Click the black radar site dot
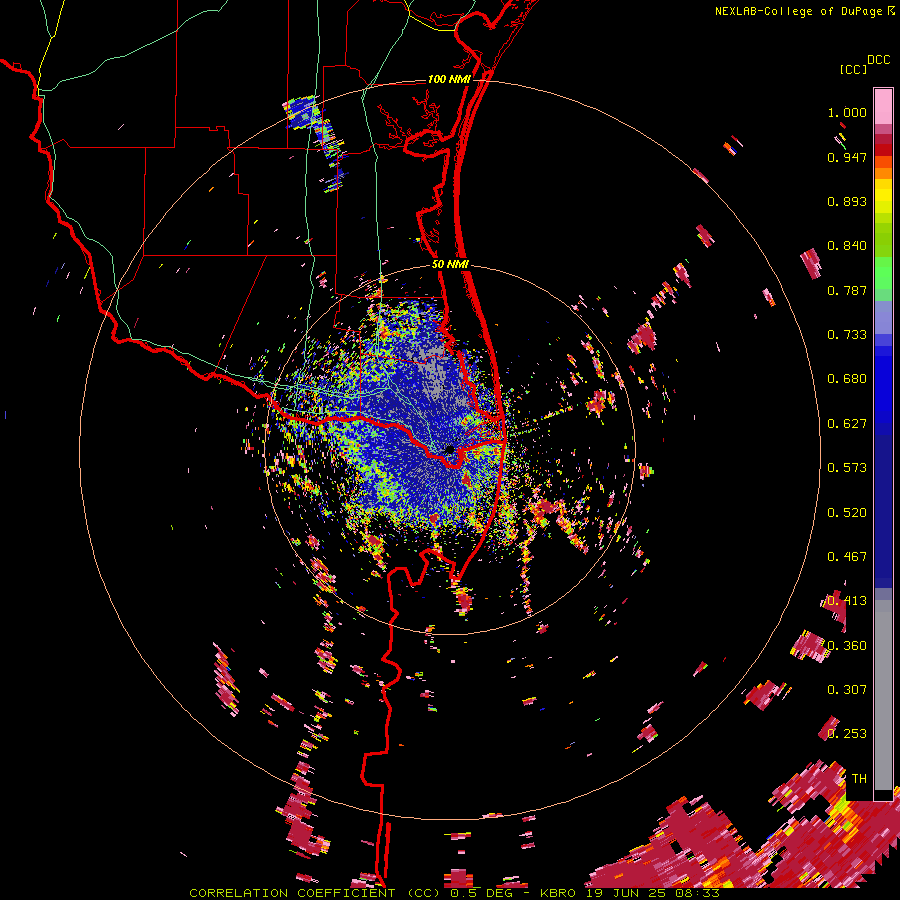This screenshot has width=900, height=900. [449, 449]
